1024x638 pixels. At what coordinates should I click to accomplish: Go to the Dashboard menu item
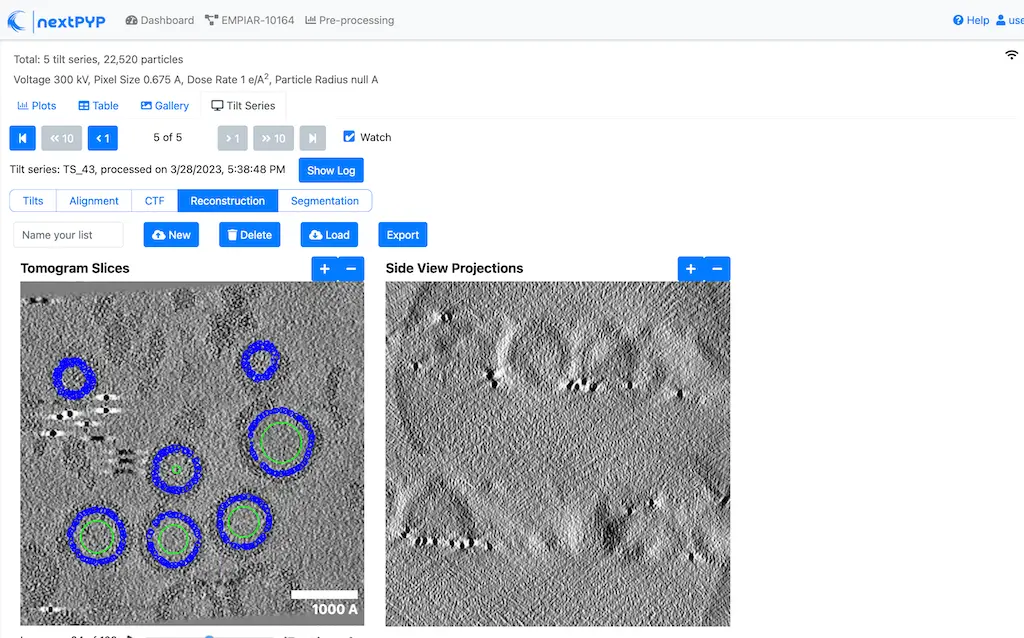click(159, 19)
